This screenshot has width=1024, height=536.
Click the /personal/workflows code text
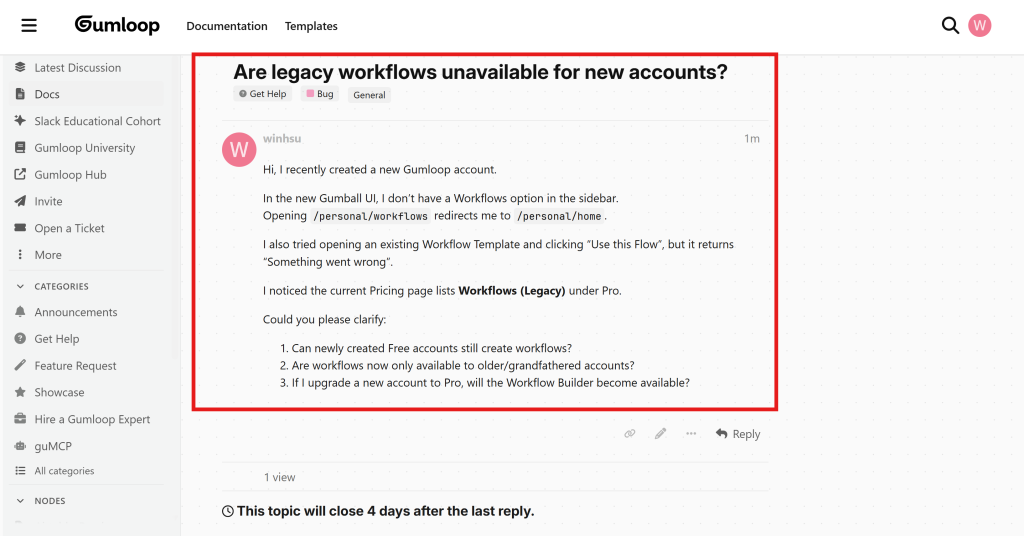(x=370, y=216)
